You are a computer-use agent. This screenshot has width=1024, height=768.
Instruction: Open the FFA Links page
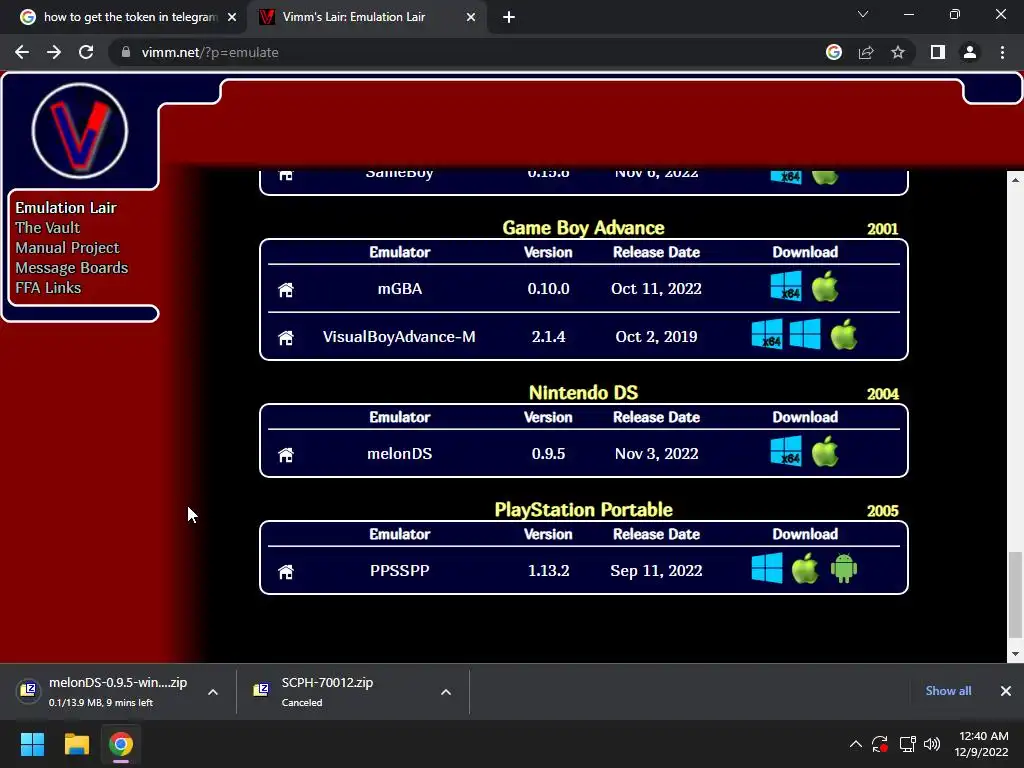click(x=48, y=288)
